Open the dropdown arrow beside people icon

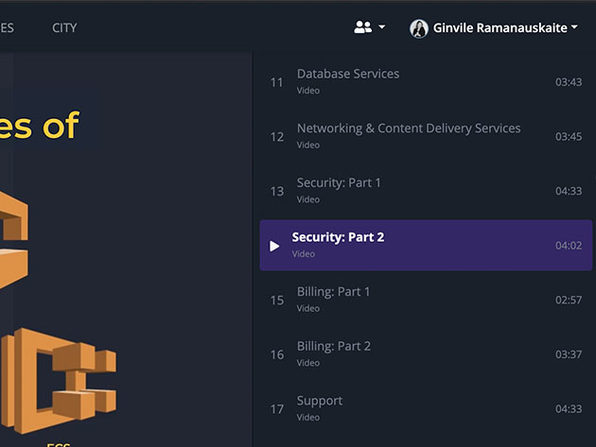click(x=382, y=27)
